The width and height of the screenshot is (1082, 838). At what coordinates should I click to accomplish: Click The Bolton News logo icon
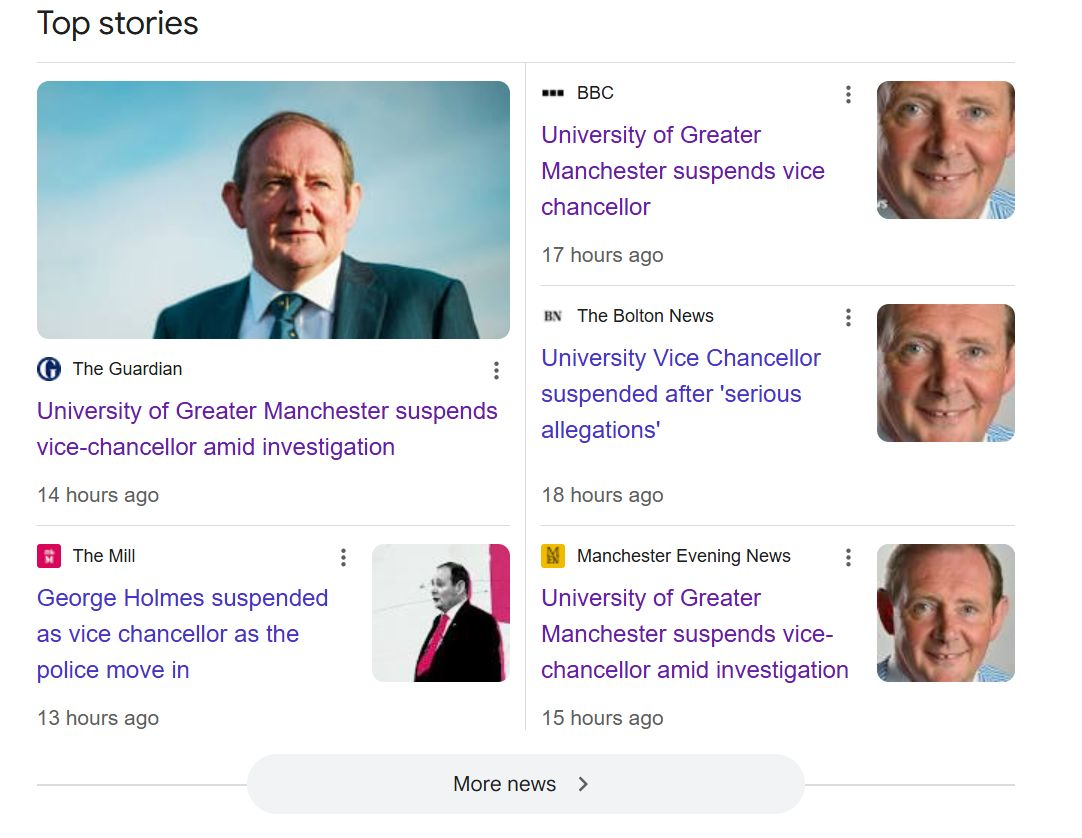point(553,316)
